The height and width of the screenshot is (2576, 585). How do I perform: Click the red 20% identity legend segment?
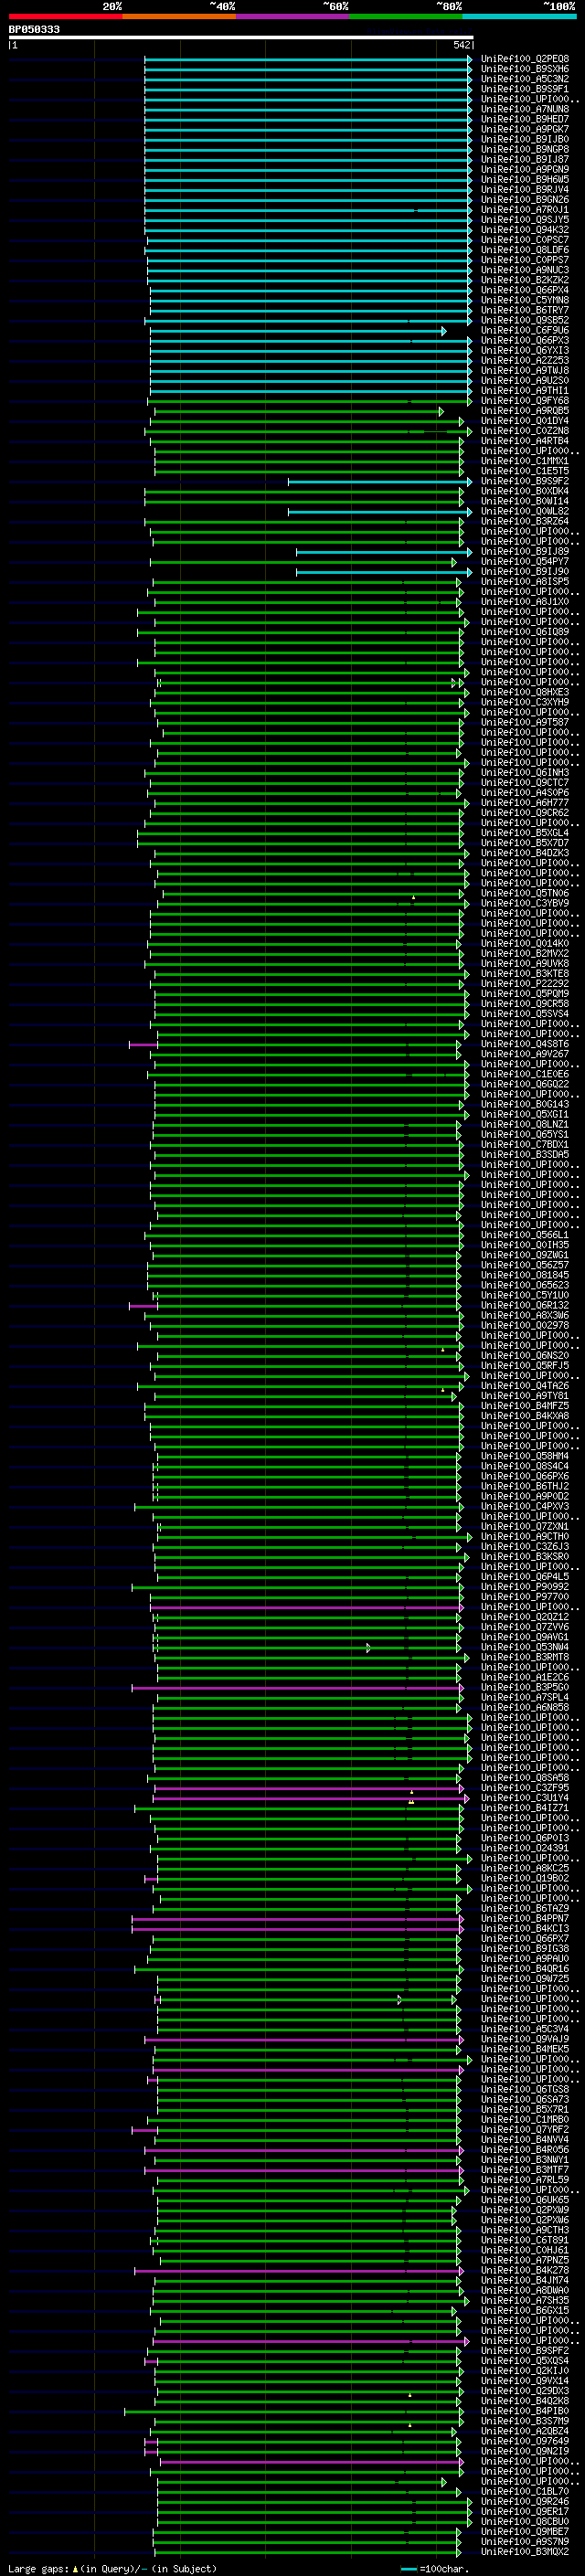pyautogui.click(x=65, y=16)
